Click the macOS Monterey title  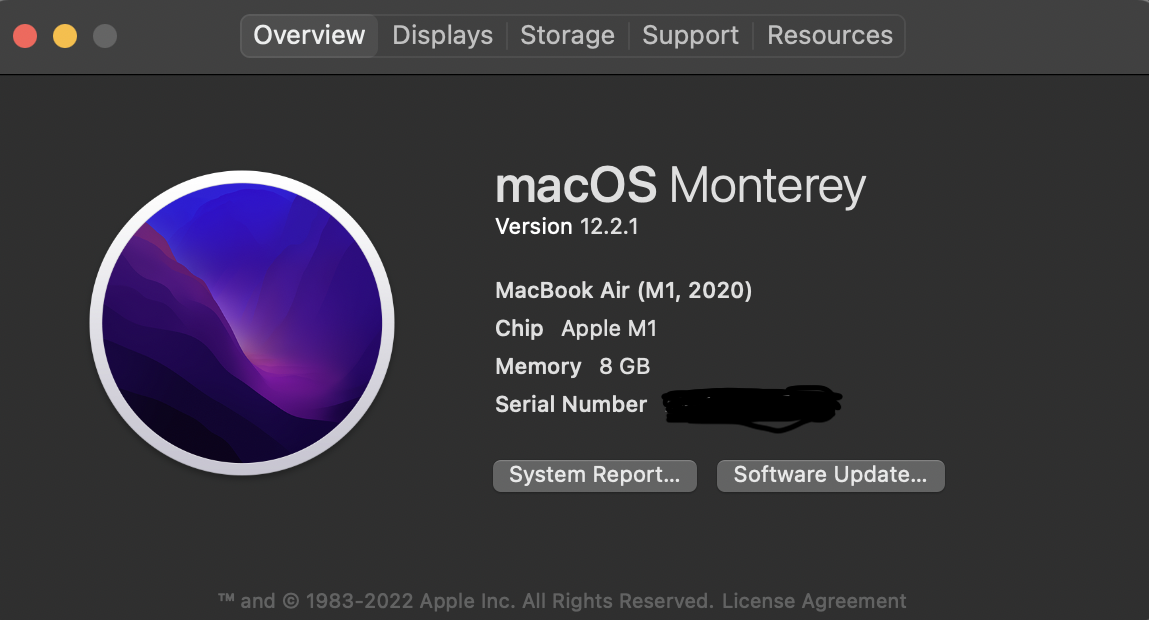[x=680, y=186]
